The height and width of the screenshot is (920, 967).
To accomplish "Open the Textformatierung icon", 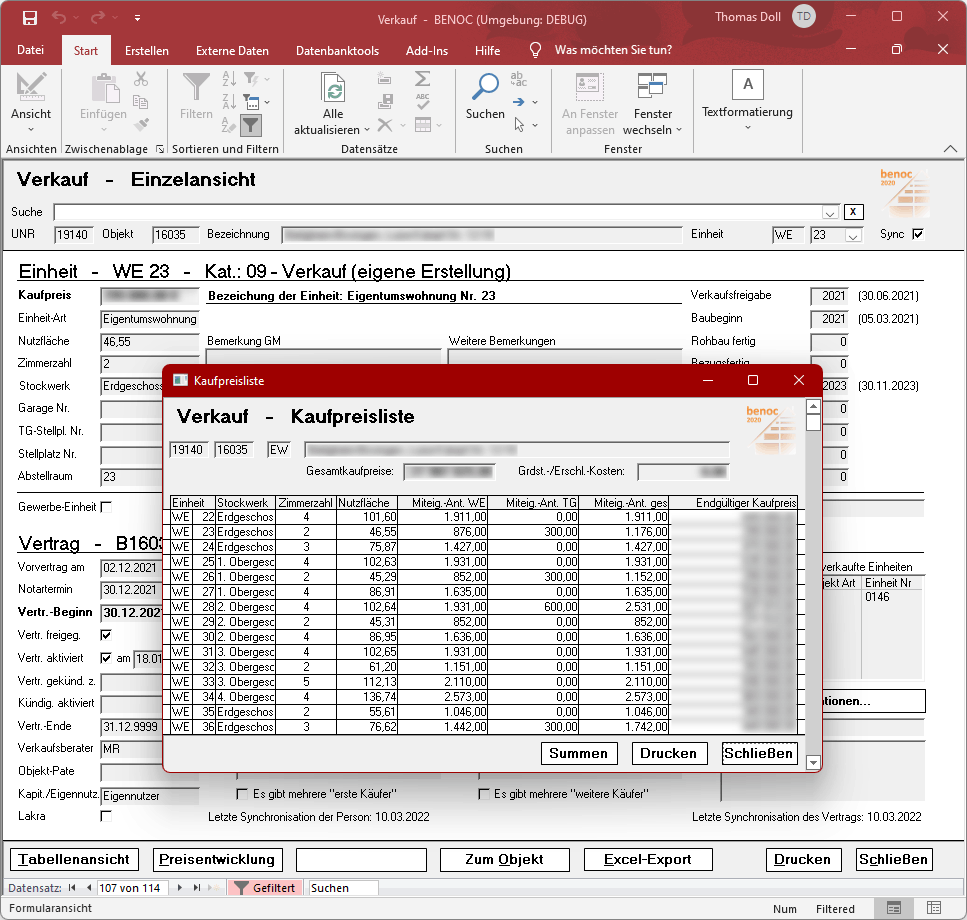I will pos(747,86).
